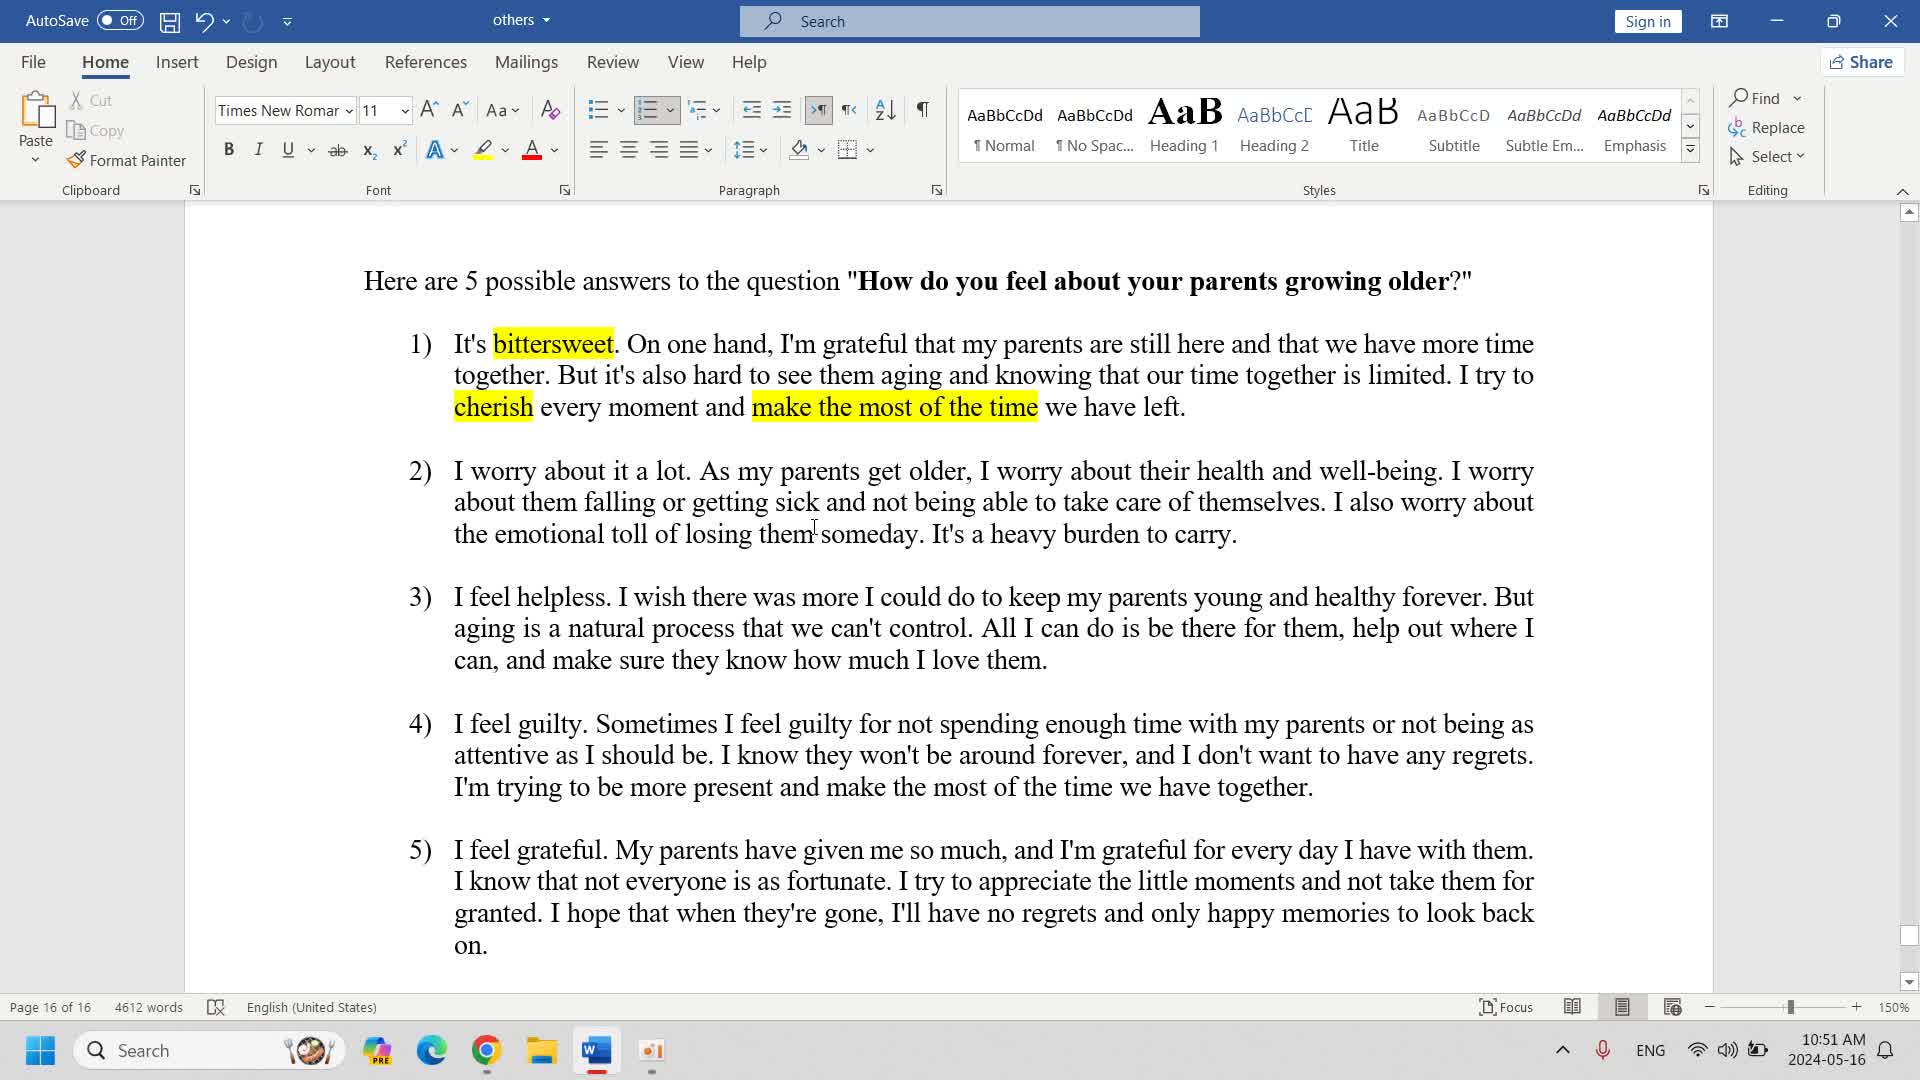This screenshot has width=1920, height=1080.
Task: Open the text highlight color dropdown arrow
Action: click(505, 150)
